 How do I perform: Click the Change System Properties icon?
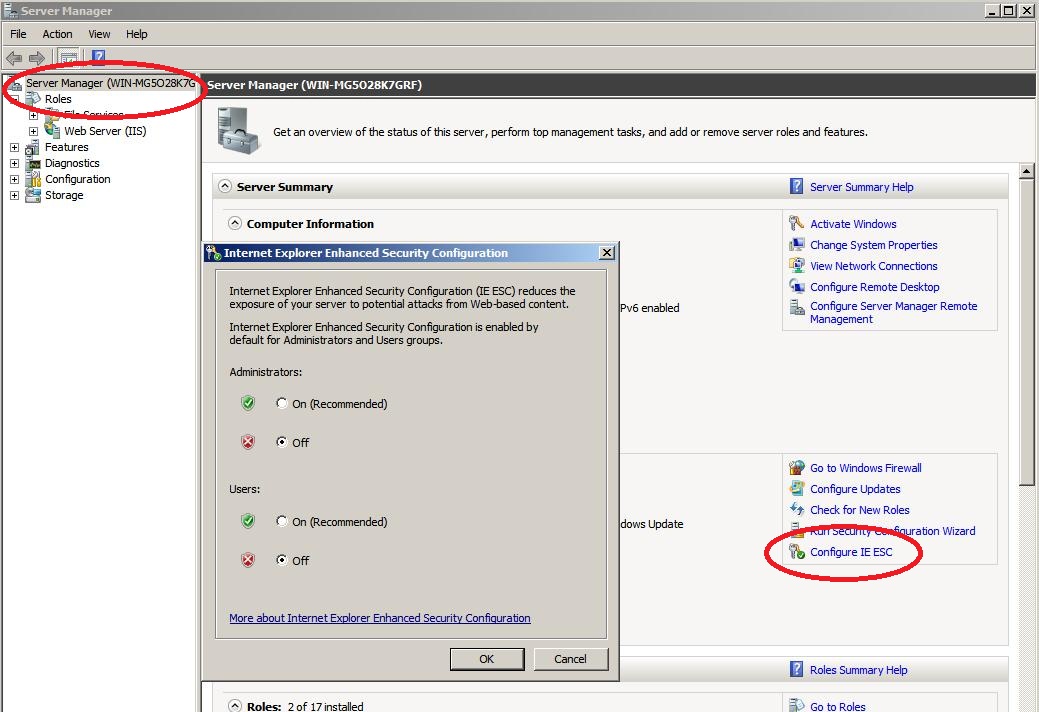(796, 244)
